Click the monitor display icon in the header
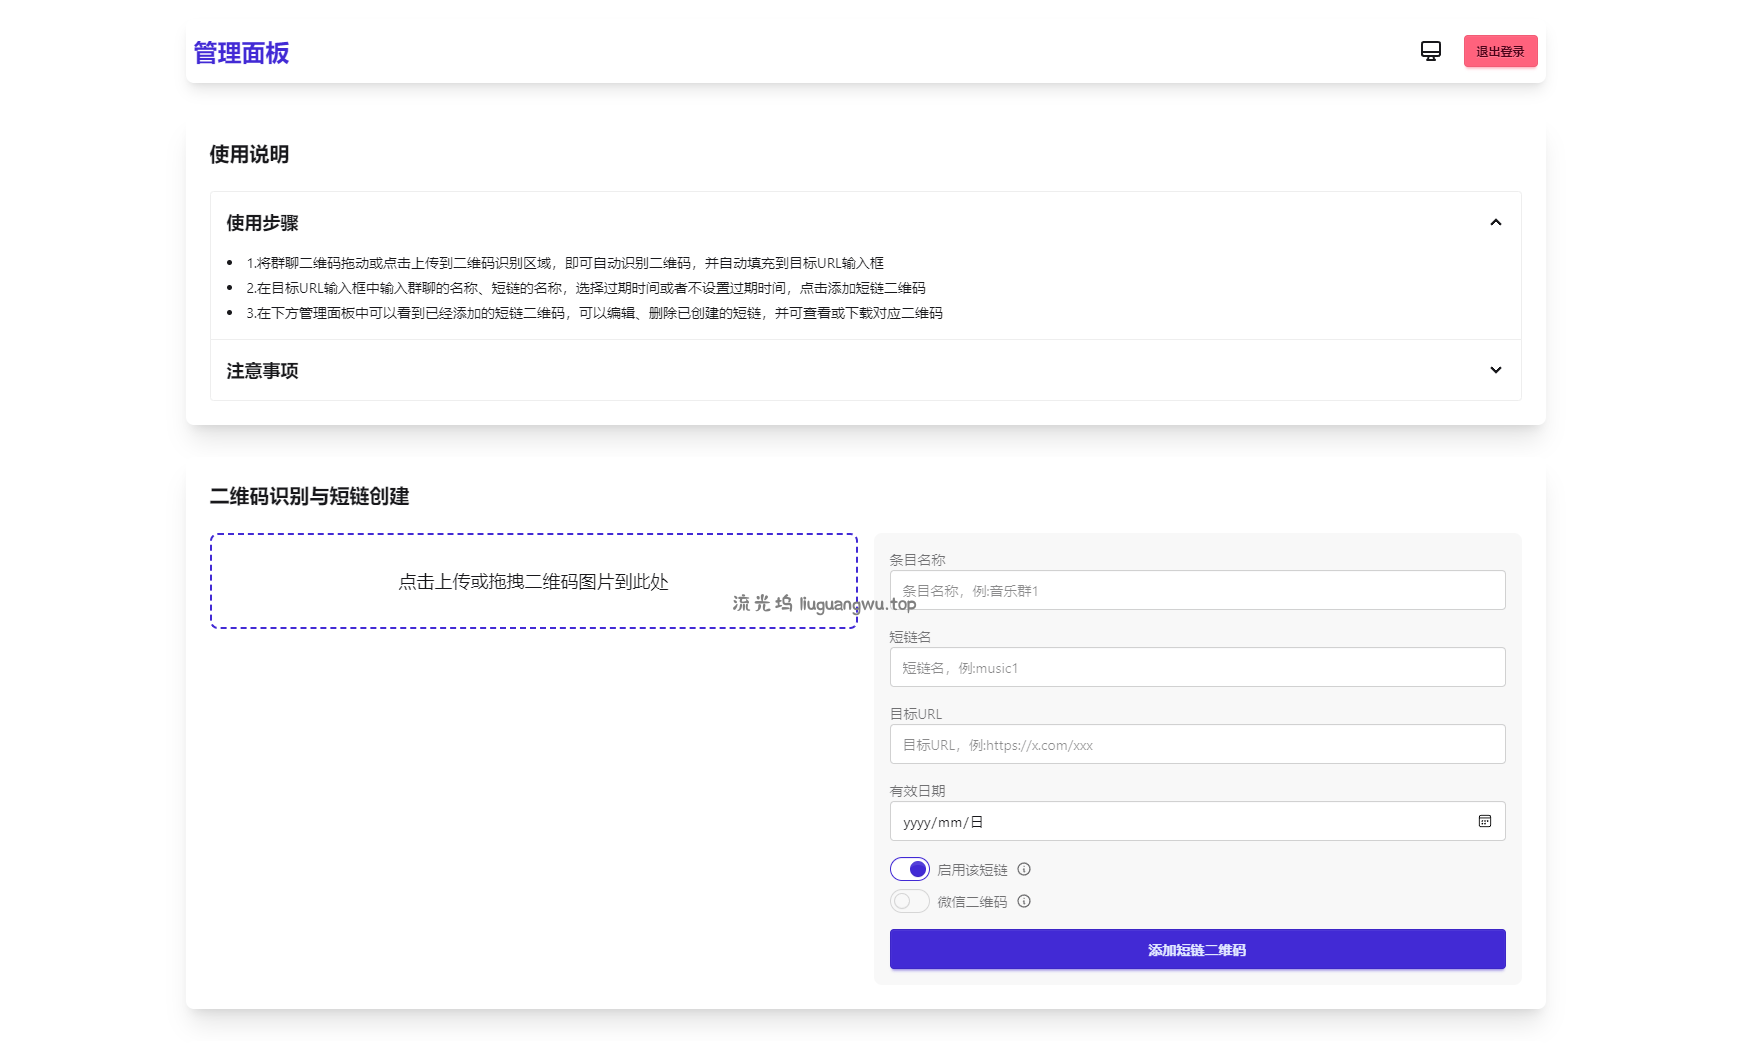 [1430, 50]
